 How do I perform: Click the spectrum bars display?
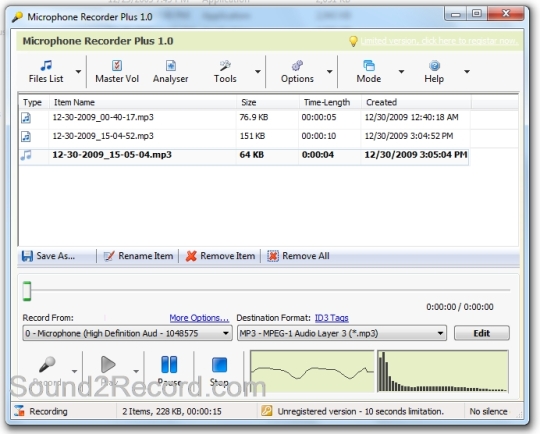coord(443,371)
